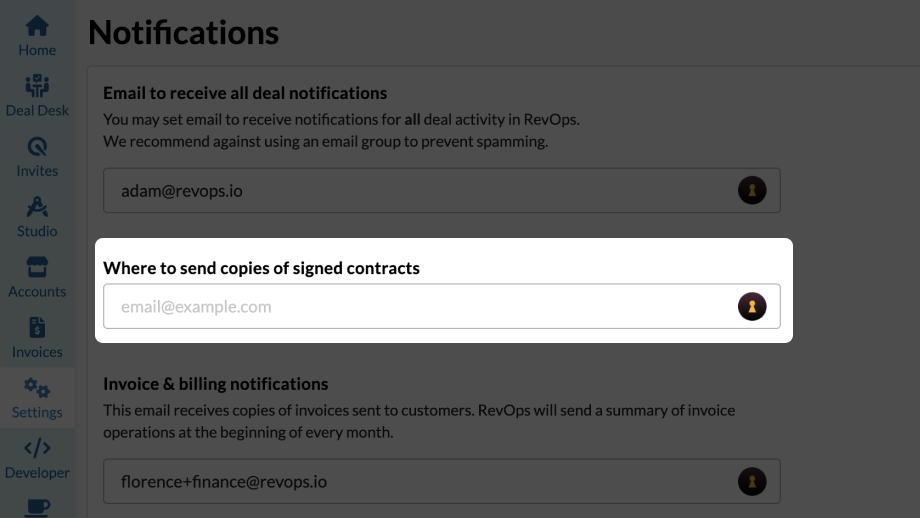
Task: Click the Notifications page heading
Action: 183,33
